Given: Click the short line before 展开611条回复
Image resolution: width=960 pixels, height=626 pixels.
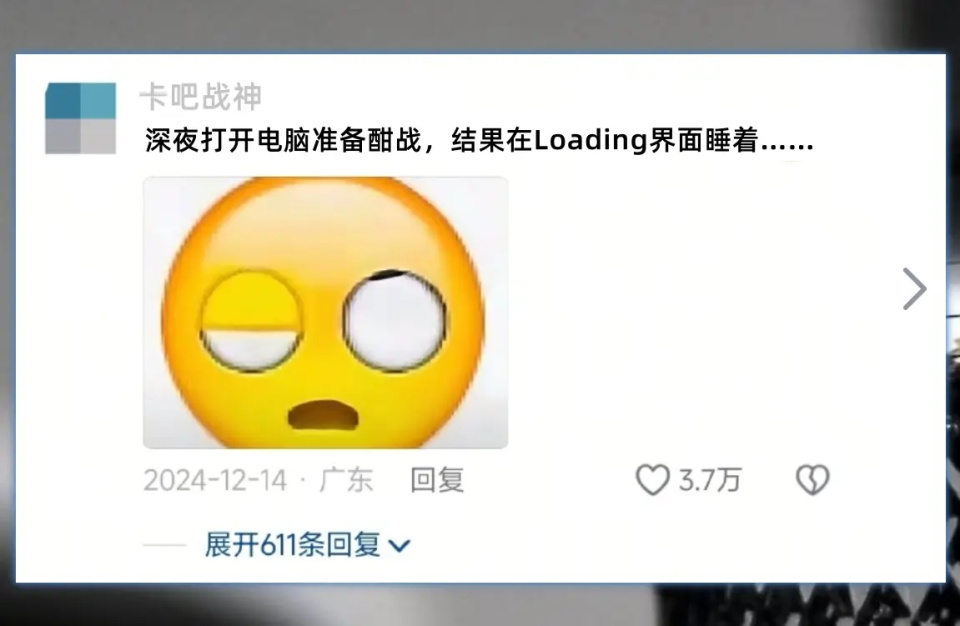Looking at the screenshot, I should 165,545.
